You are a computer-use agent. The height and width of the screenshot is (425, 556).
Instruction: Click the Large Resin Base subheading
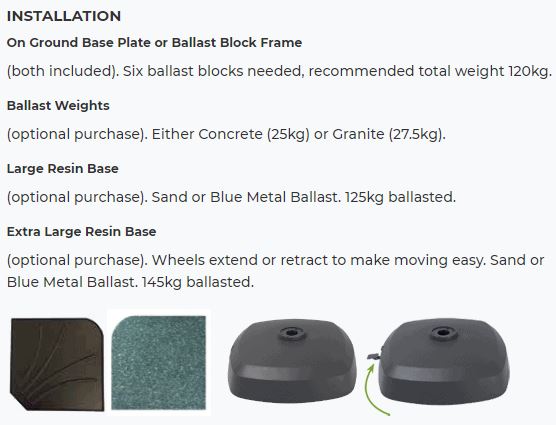click(x=62, y=169)
